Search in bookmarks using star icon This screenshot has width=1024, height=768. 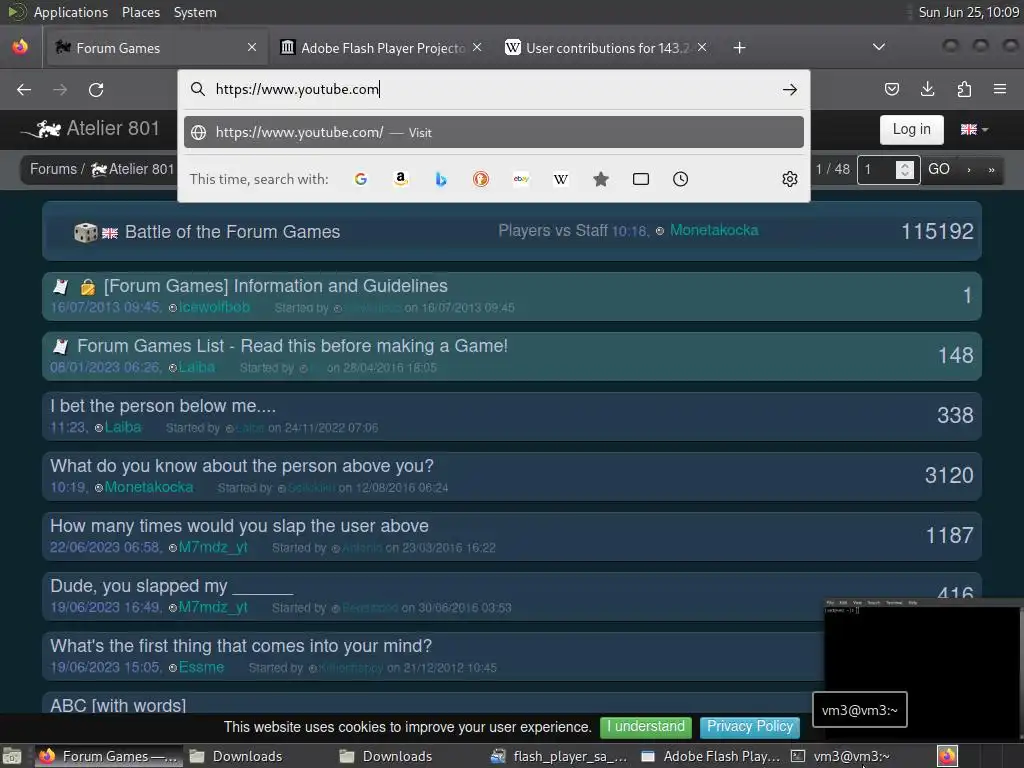click(601, 179)
